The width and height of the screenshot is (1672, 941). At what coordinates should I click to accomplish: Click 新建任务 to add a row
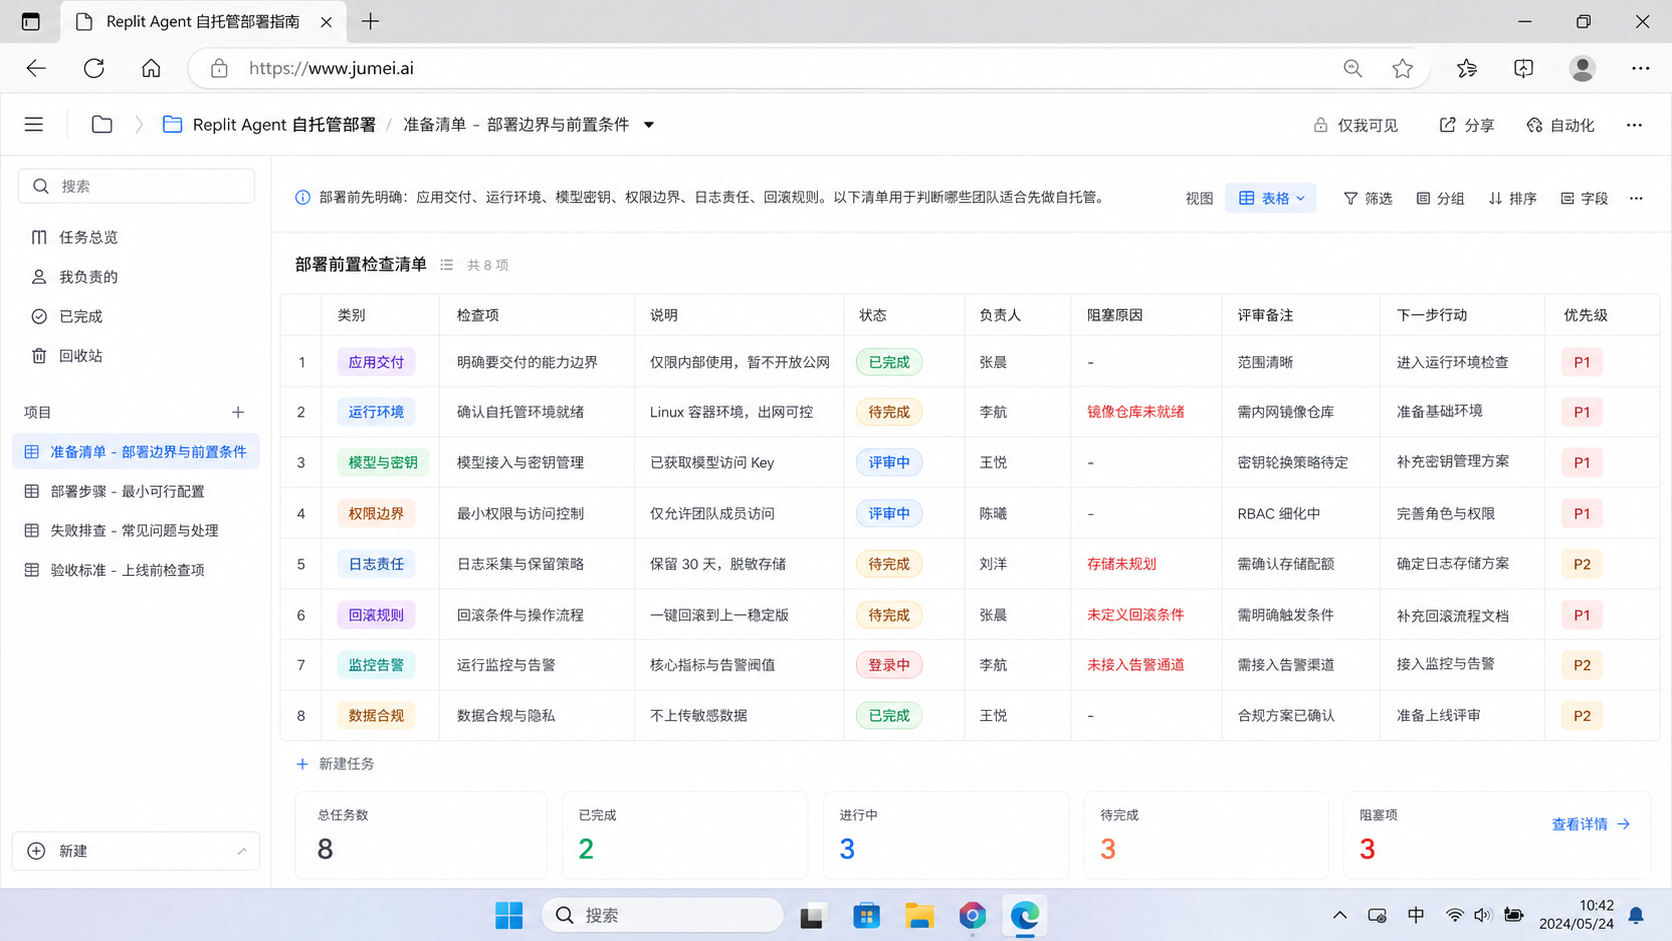tap(335, 764)
